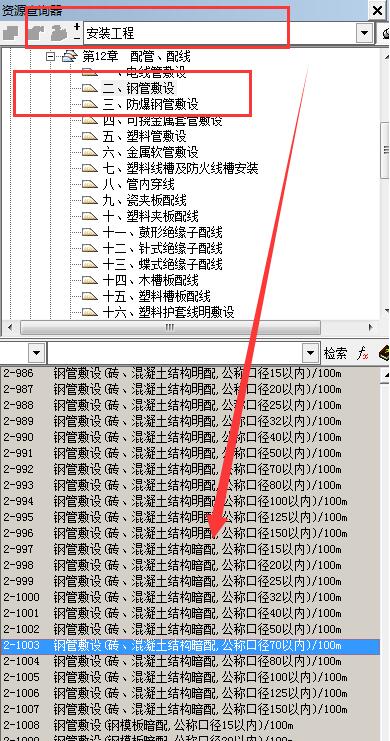This screenshot has width=390, height=741.
Task: Click the folder icon of 十、塑料夹板配线
Action: (x=89, y=216)
